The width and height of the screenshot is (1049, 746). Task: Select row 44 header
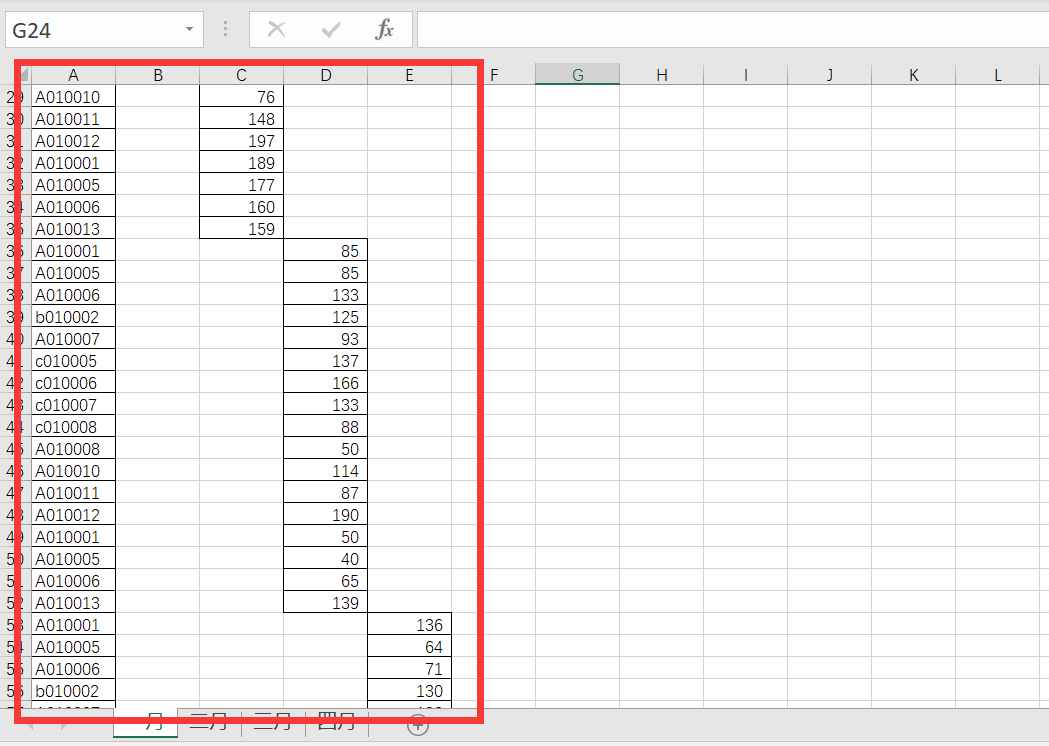coord(15,427)
